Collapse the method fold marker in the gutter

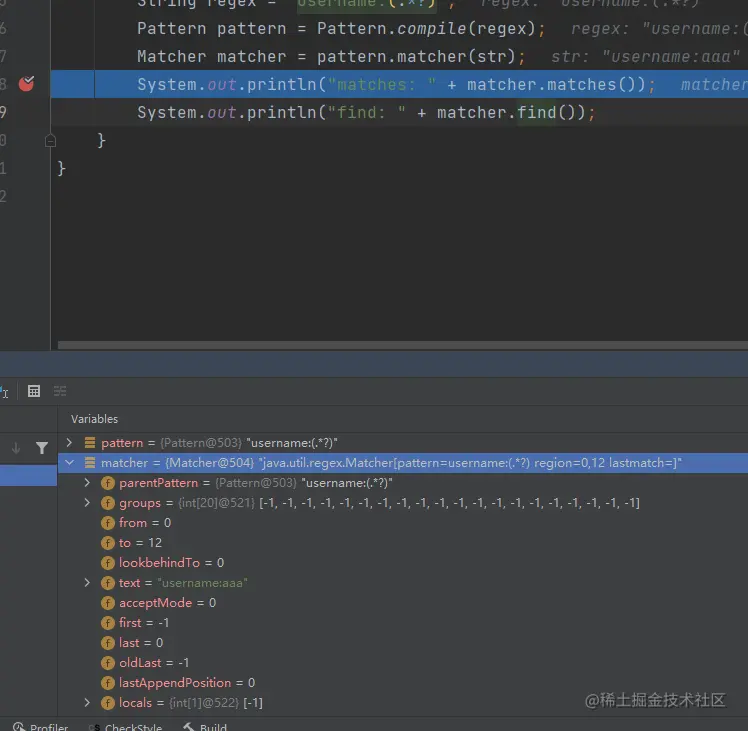coord(50,141)
